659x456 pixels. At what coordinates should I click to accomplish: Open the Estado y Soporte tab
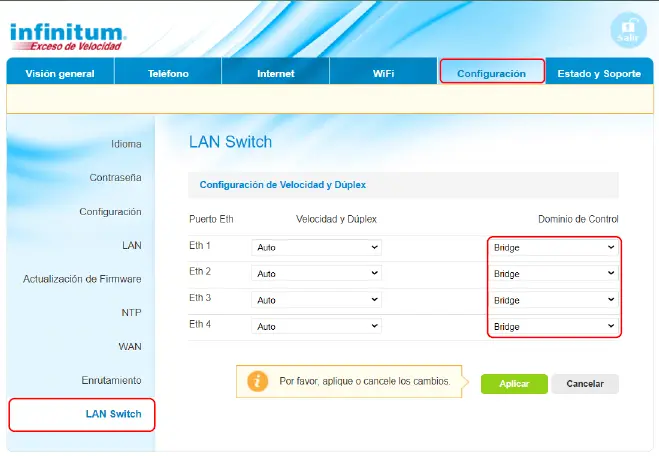click(x=599, y=73)
